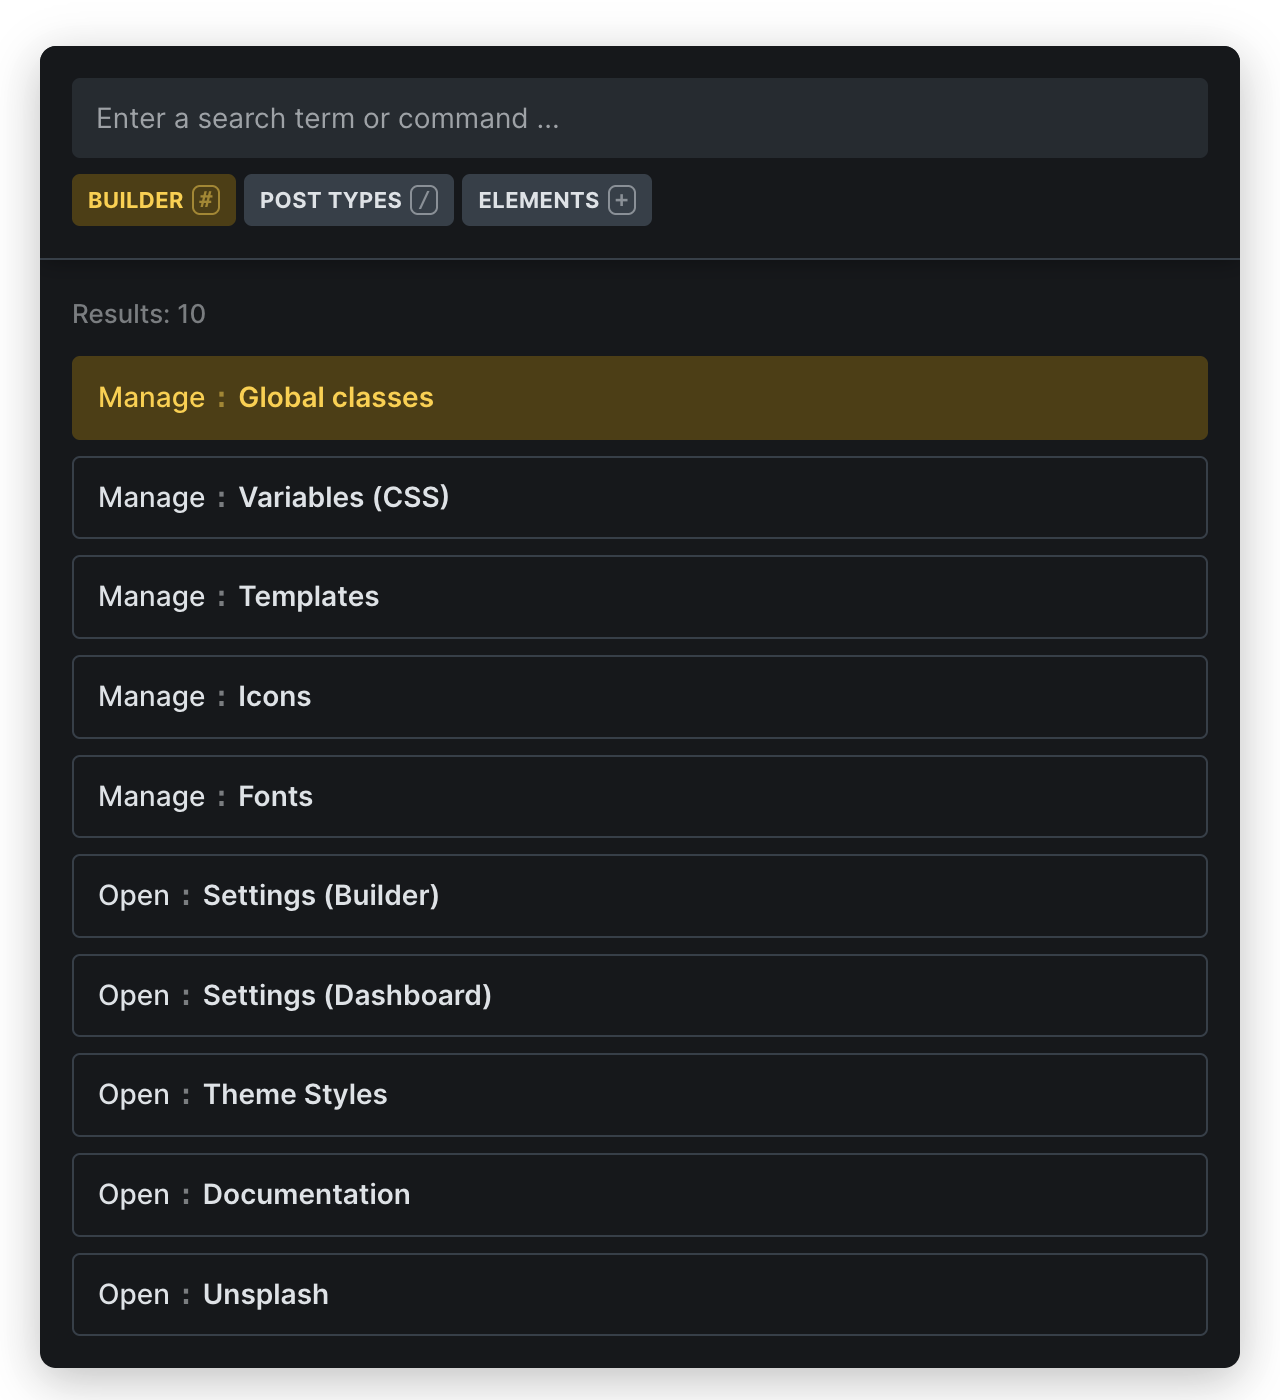Pick the Manage Fonts entry
This screenshot has height=1400, width=1280.
[640, 797]
